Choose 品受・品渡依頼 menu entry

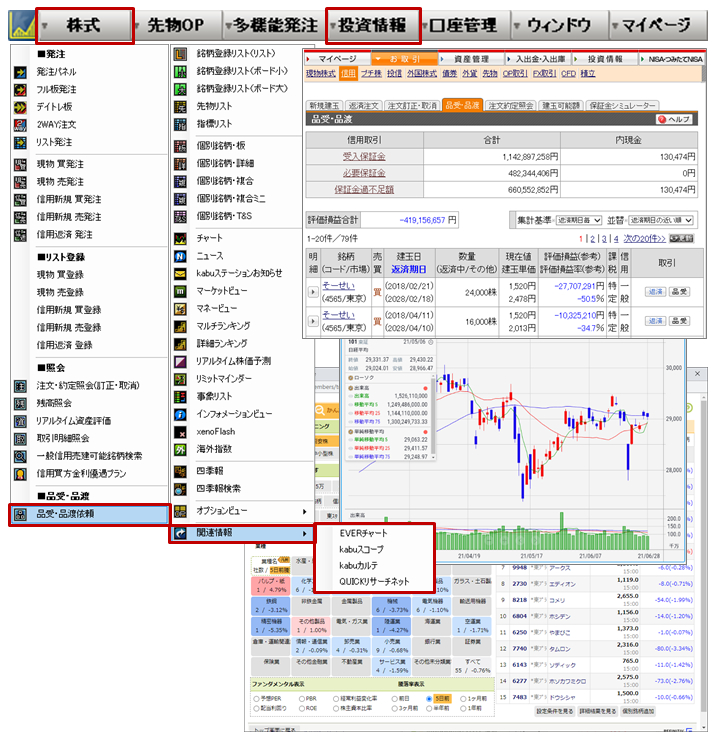[90, 514]
